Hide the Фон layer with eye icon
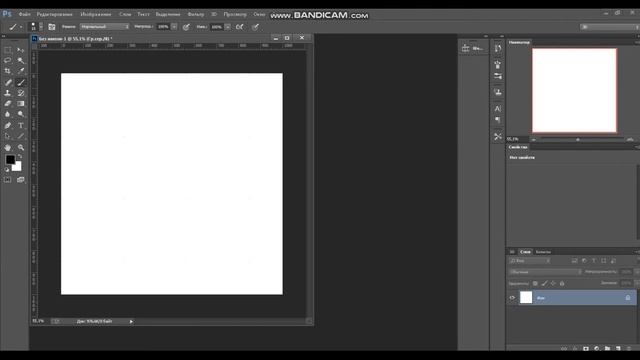 512,298
